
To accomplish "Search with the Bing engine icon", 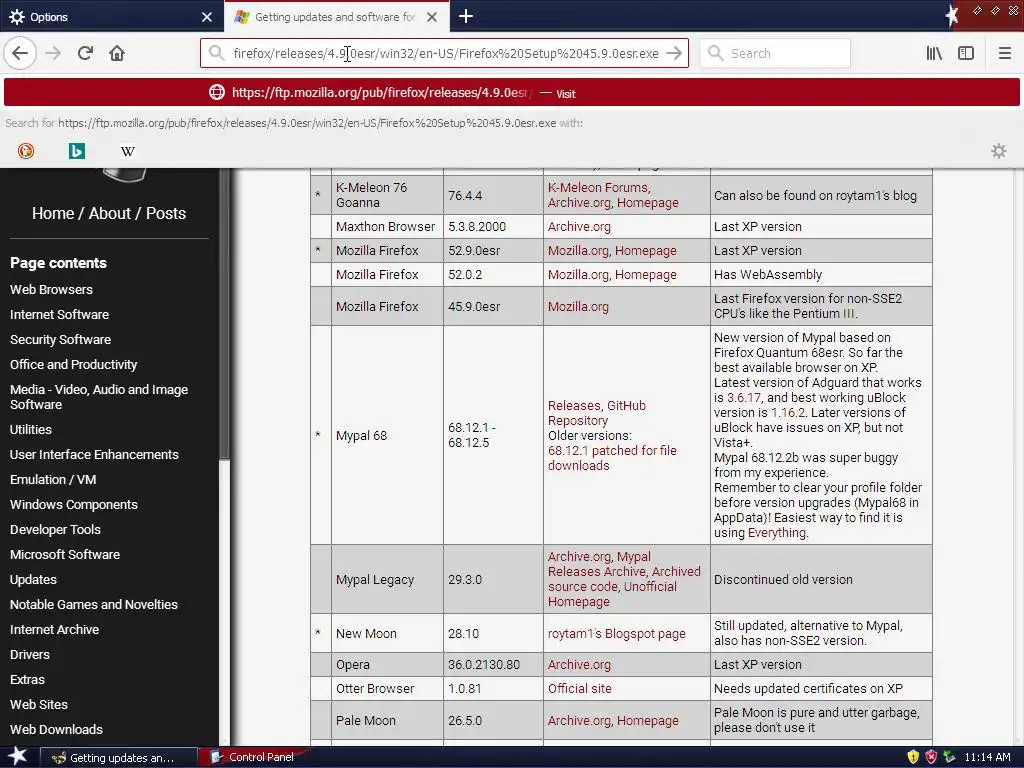I will pyautogui.click(x=77, y=151).
